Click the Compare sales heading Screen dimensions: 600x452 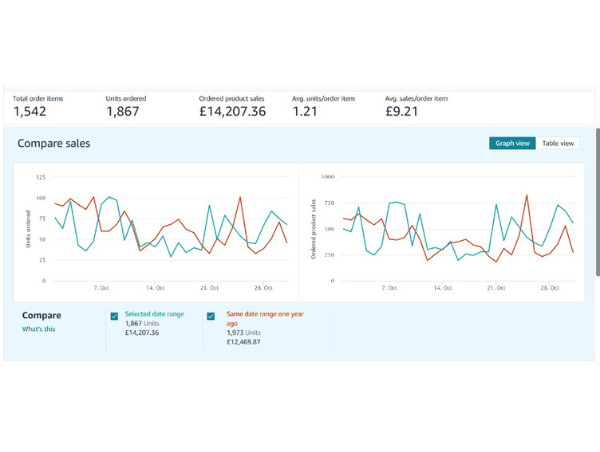coord(54,144)
